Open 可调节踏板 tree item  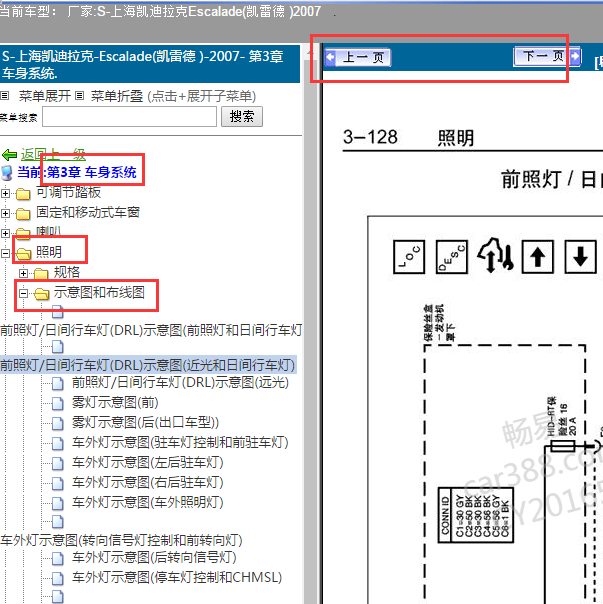click(x=69, y=192)
